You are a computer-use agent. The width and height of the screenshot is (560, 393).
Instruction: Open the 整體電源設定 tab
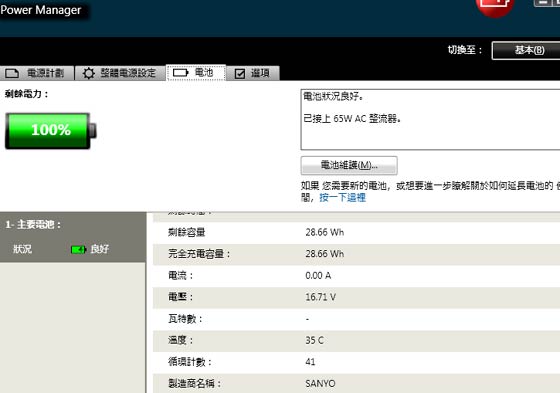point(120,73)
